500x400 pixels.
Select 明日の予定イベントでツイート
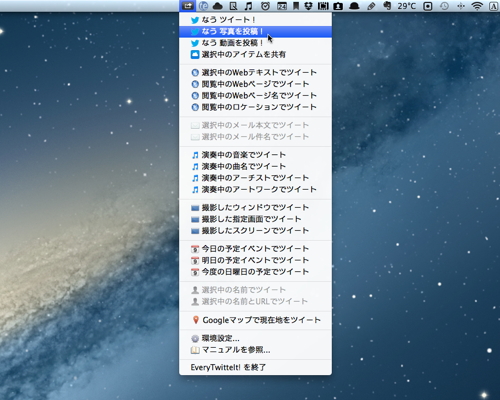(x=255, y=260)
